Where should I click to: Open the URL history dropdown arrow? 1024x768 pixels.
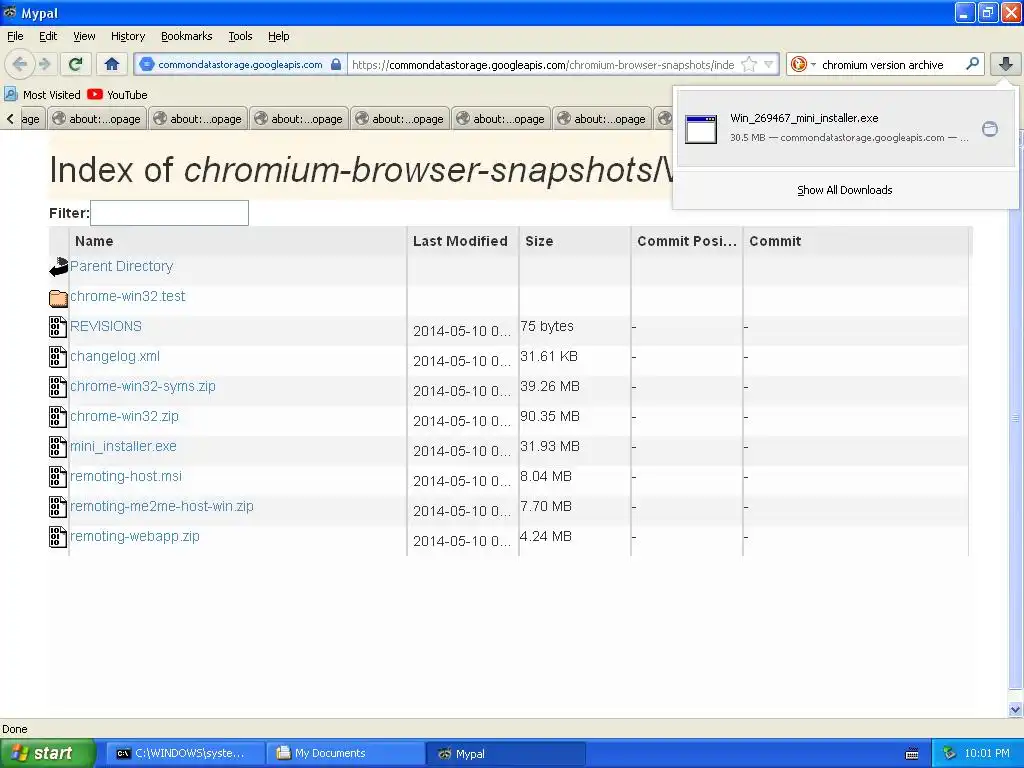click(769, 64)
